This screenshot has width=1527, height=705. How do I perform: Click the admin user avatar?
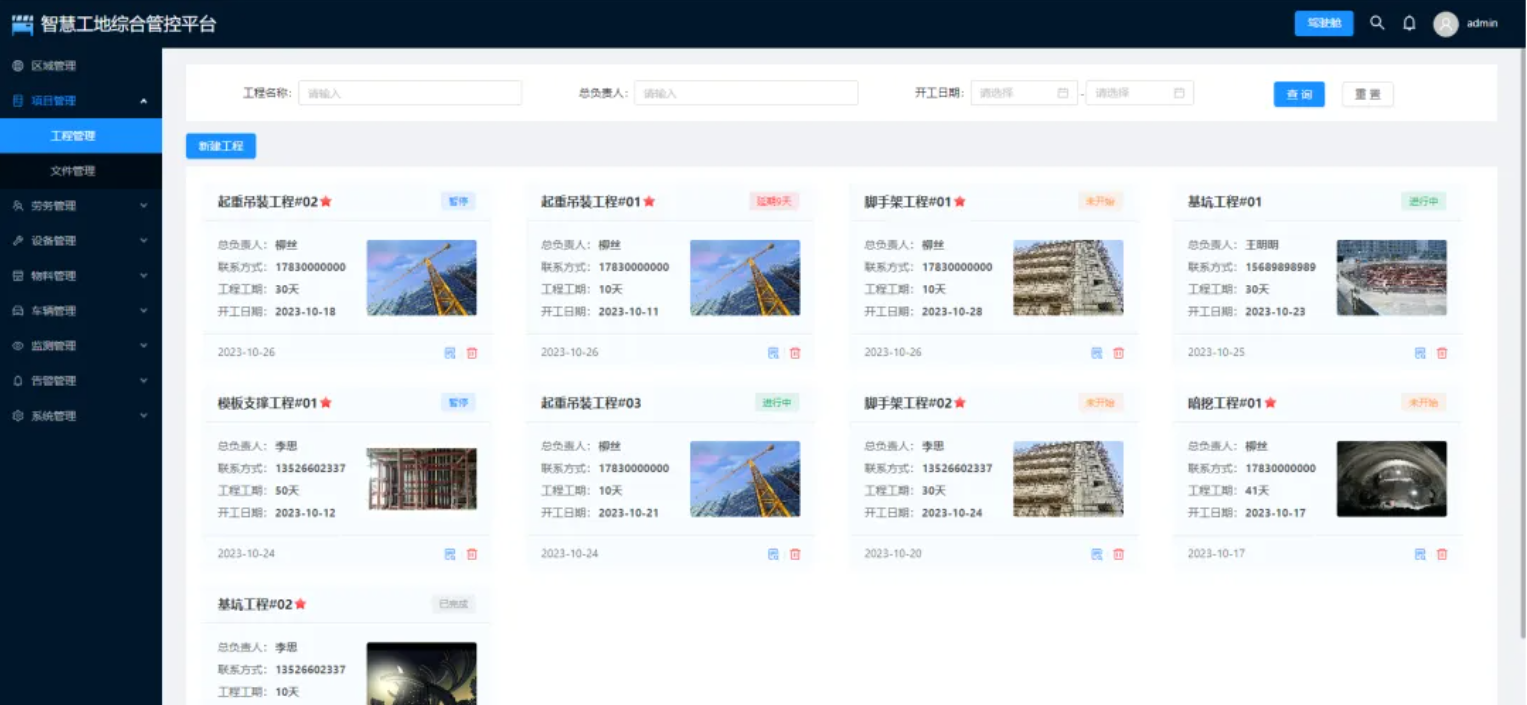1445,24
